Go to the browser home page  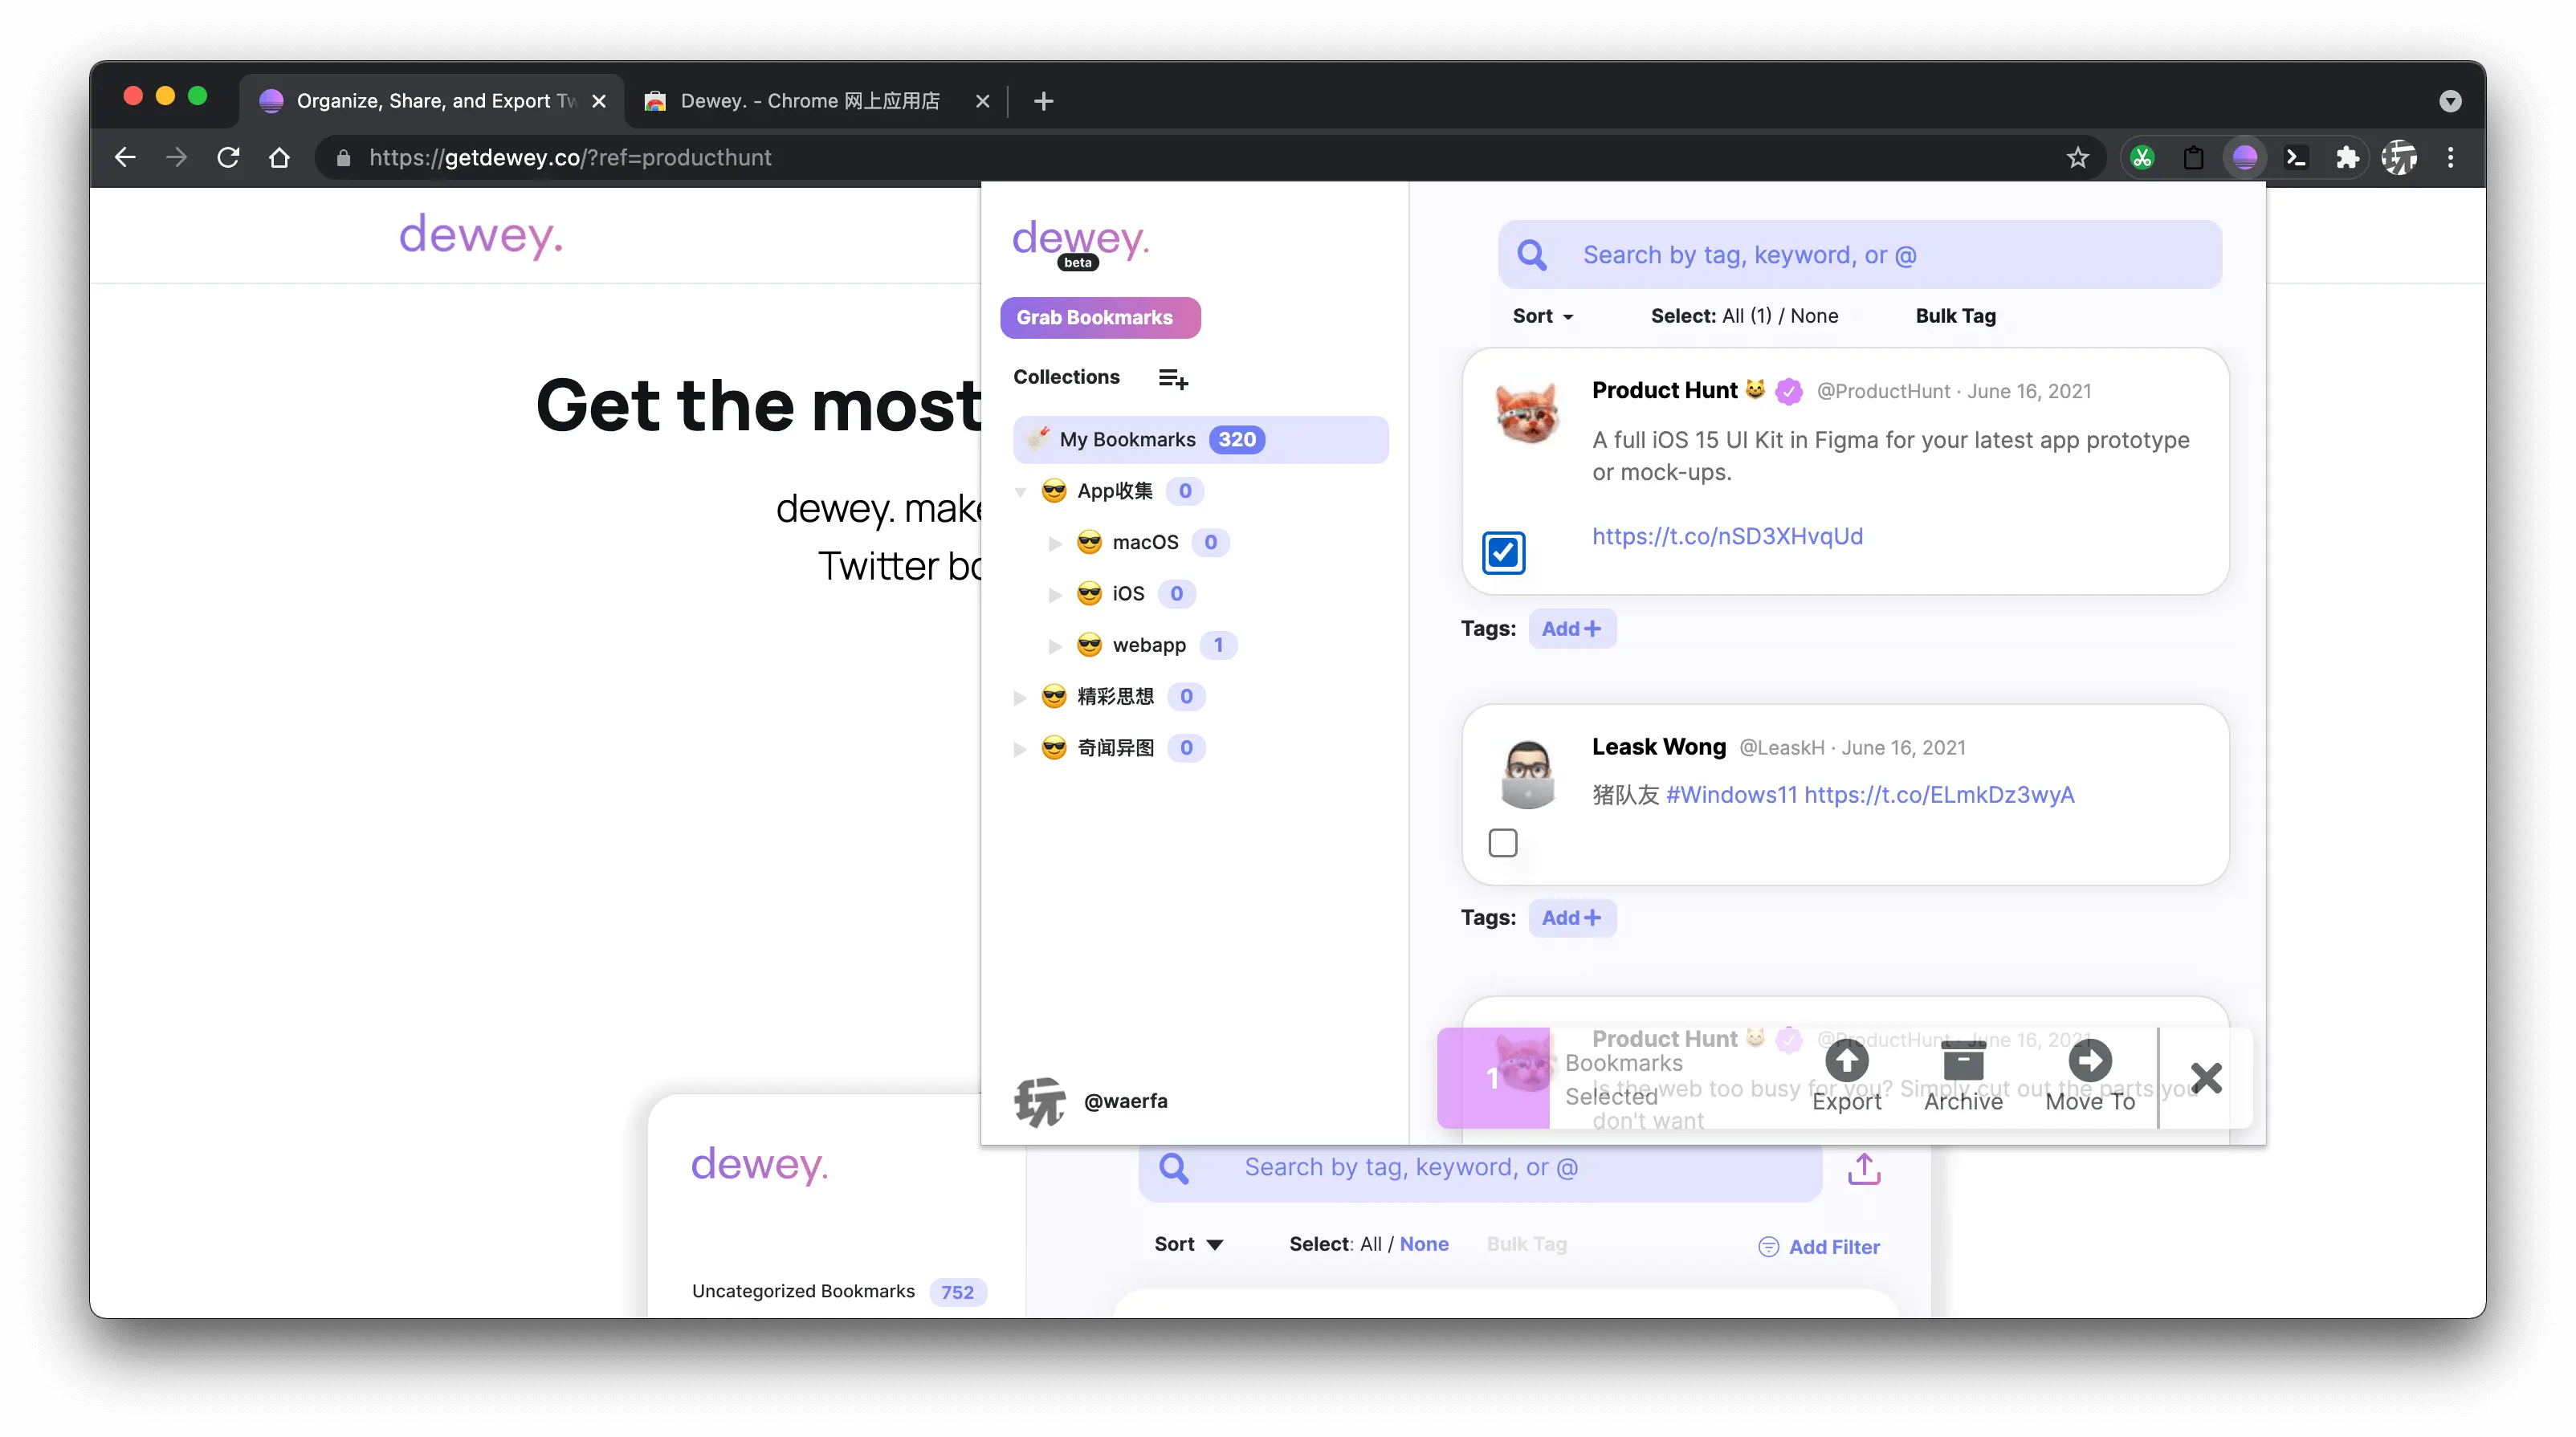coord(279,157)
